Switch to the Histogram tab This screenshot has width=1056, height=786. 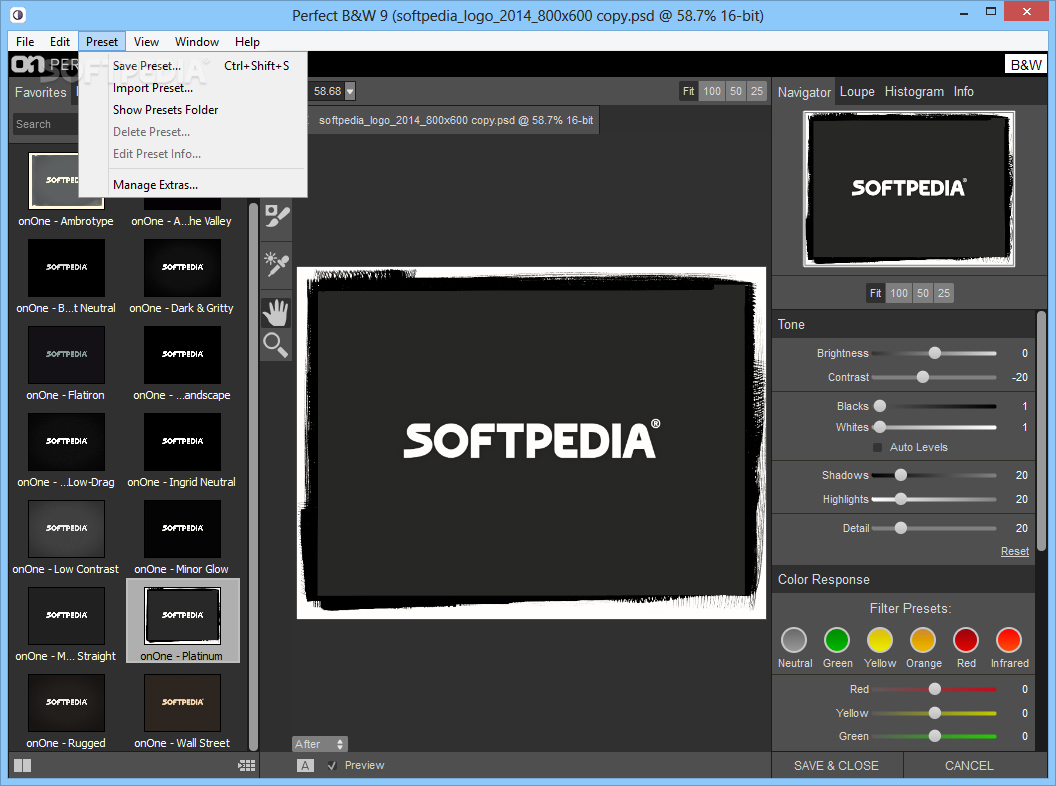(x=914, y=92)
